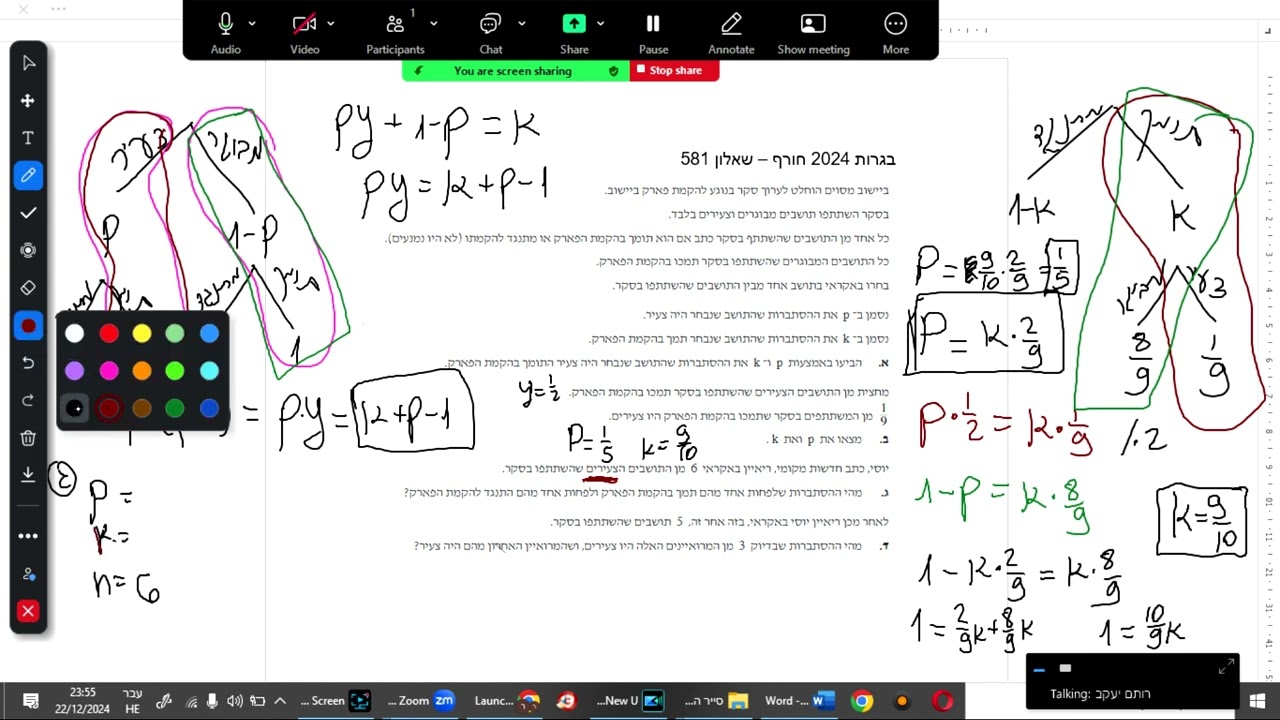This screenshot has width=1280, height=720.
Task: Pick the magenta color swatch
Action: 109,371
